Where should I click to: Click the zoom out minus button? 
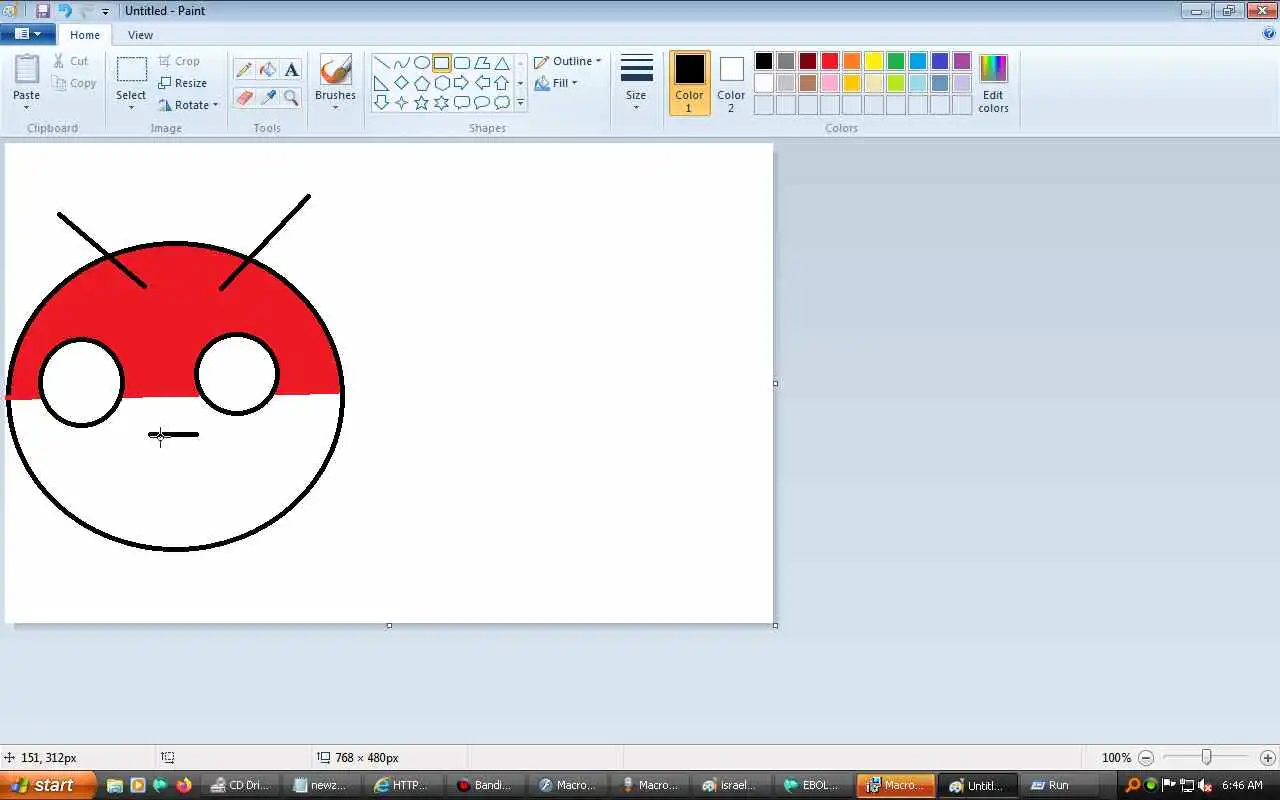tap(1146, 758)
